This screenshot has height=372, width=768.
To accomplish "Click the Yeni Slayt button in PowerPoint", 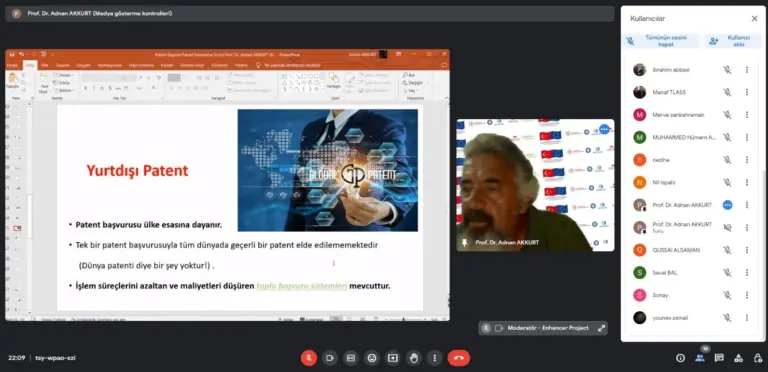I will coord(44,83).
